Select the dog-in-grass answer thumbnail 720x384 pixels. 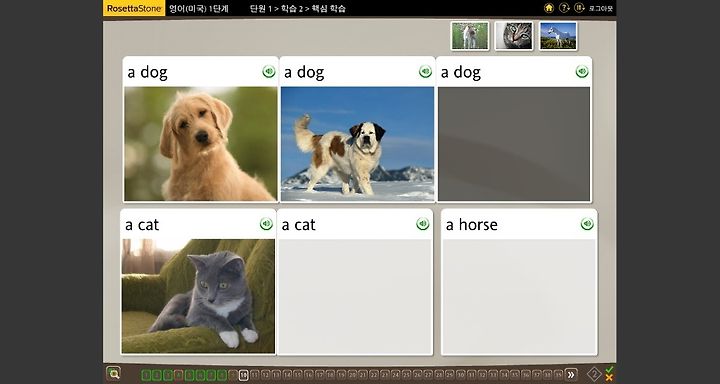[x=470, y=36]
